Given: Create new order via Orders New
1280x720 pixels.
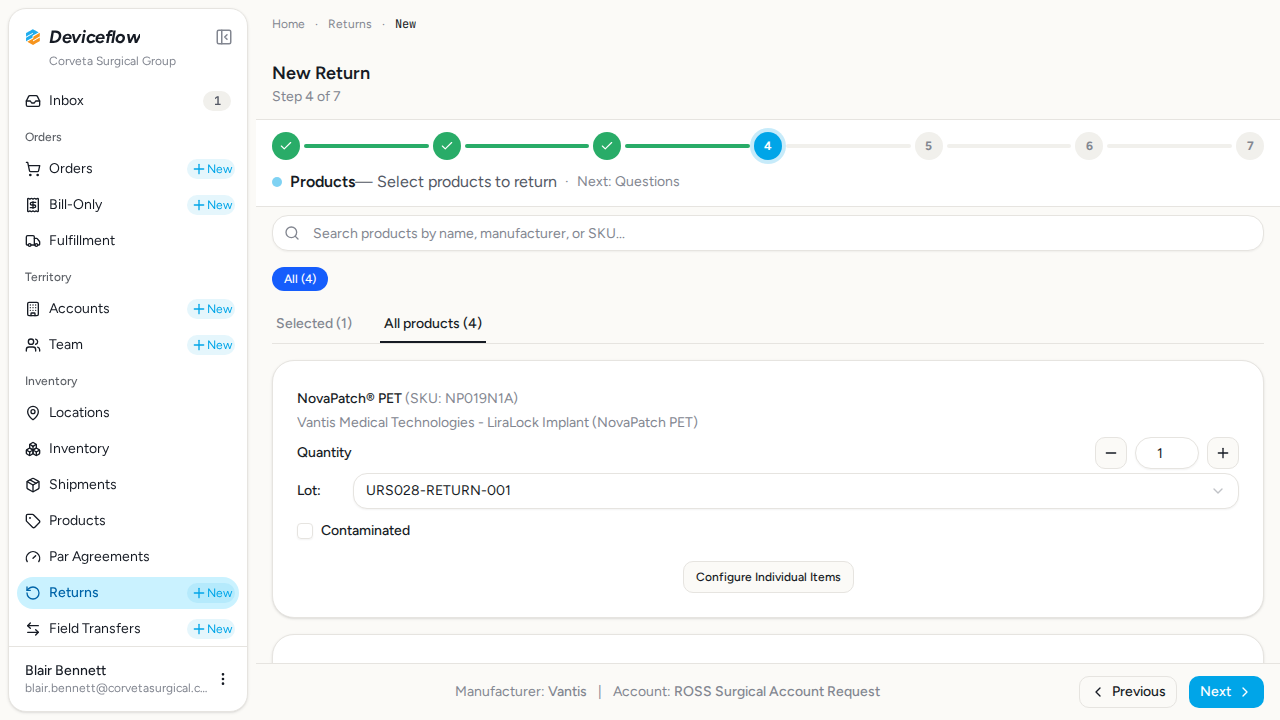Looking at the screenshot, I should [213, 169].
